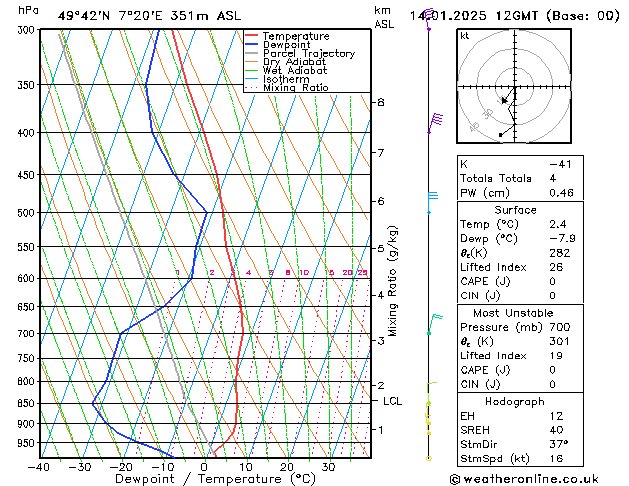Image resolution: width=629 pixels, height=486 pixels.
Task: Click the 8 km altitude label
Action: coord(381,103)
